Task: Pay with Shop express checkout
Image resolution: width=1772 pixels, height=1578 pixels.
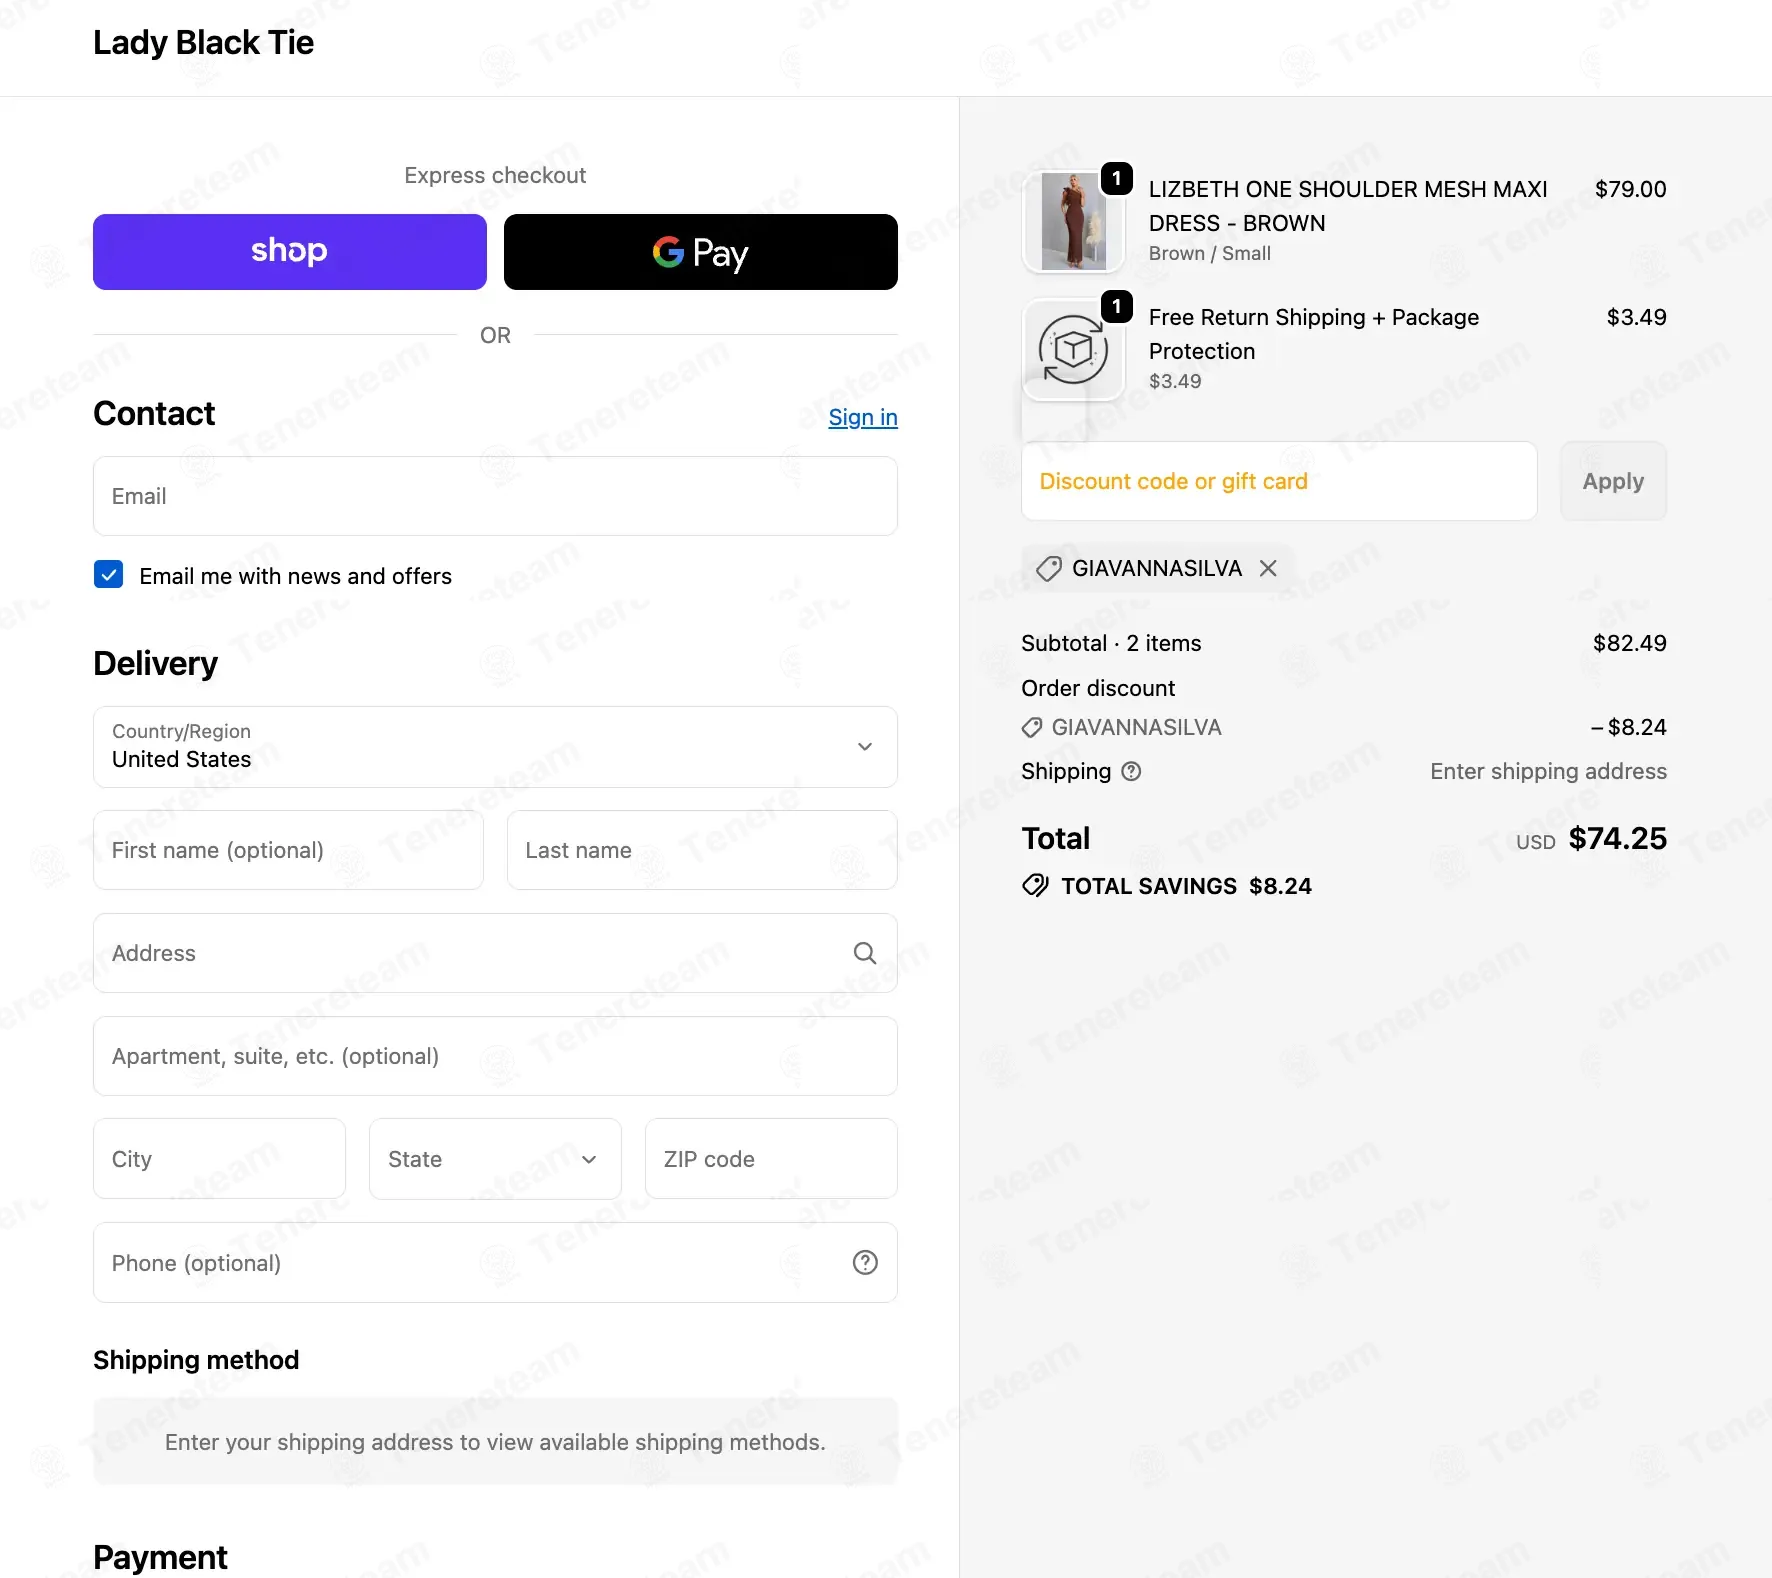Action: click(290, 252)
